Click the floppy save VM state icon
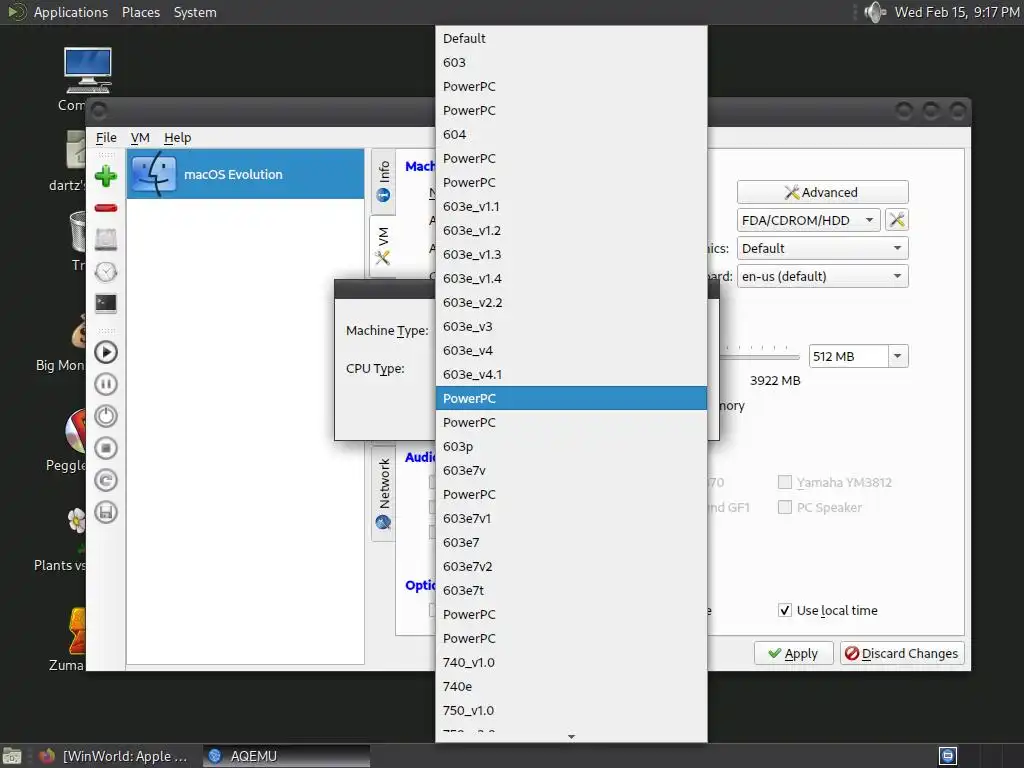The image size is (1024, 768). [x=106, y=512]
